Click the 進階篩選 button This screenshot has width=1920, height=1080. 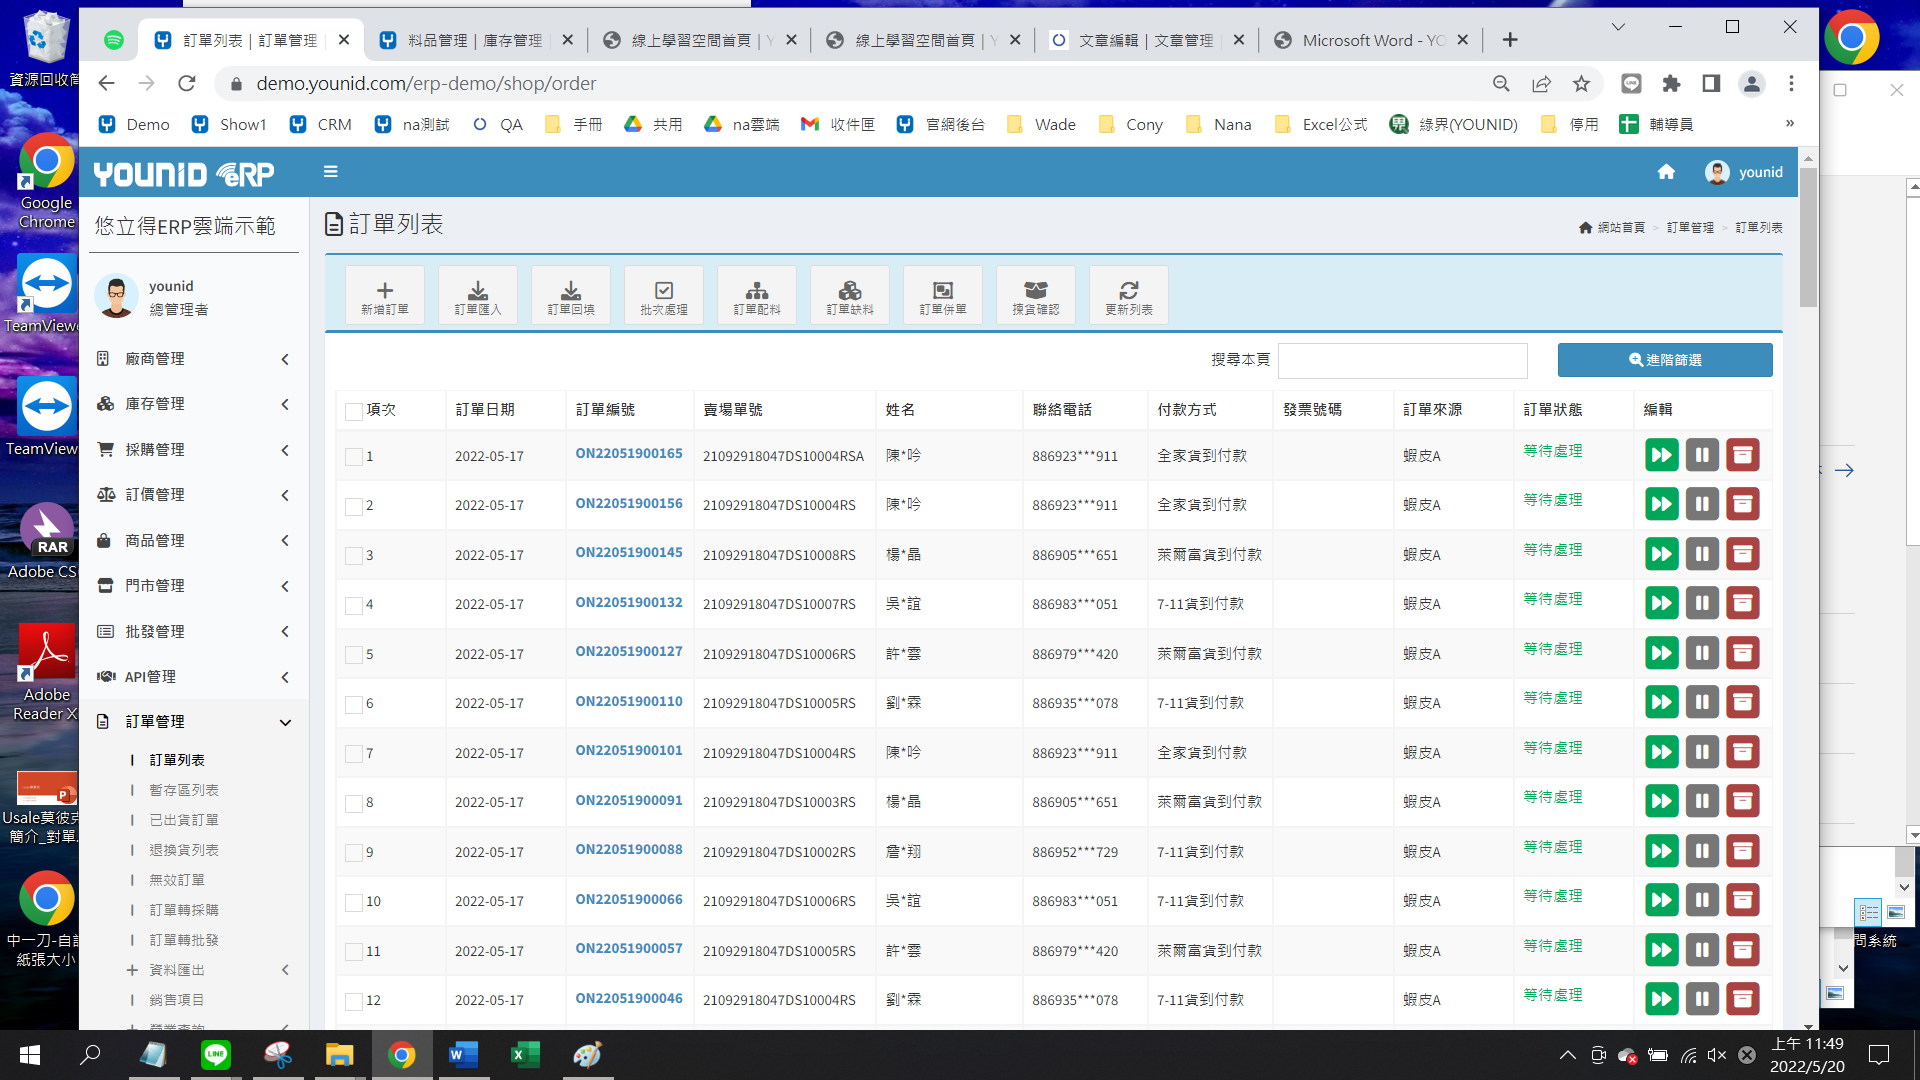[x=1665, y=360]
